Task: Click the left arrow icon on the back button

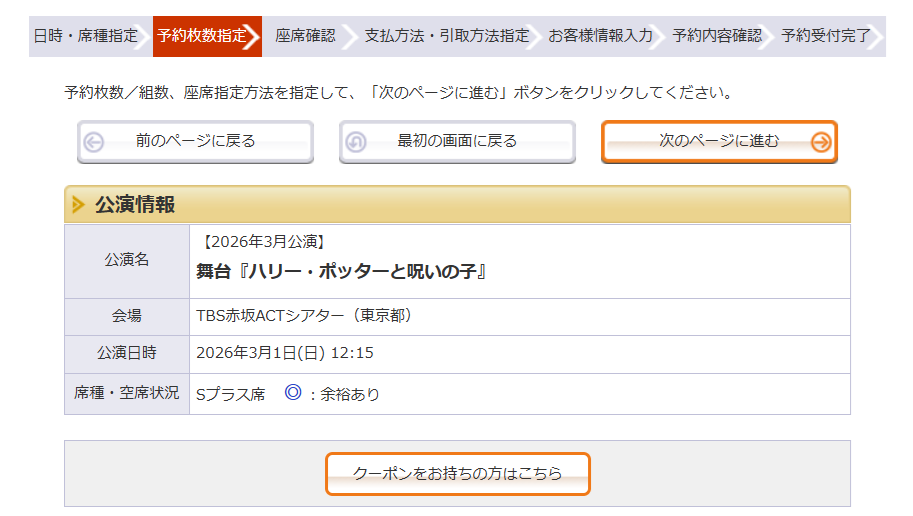Action: point(94,142)
